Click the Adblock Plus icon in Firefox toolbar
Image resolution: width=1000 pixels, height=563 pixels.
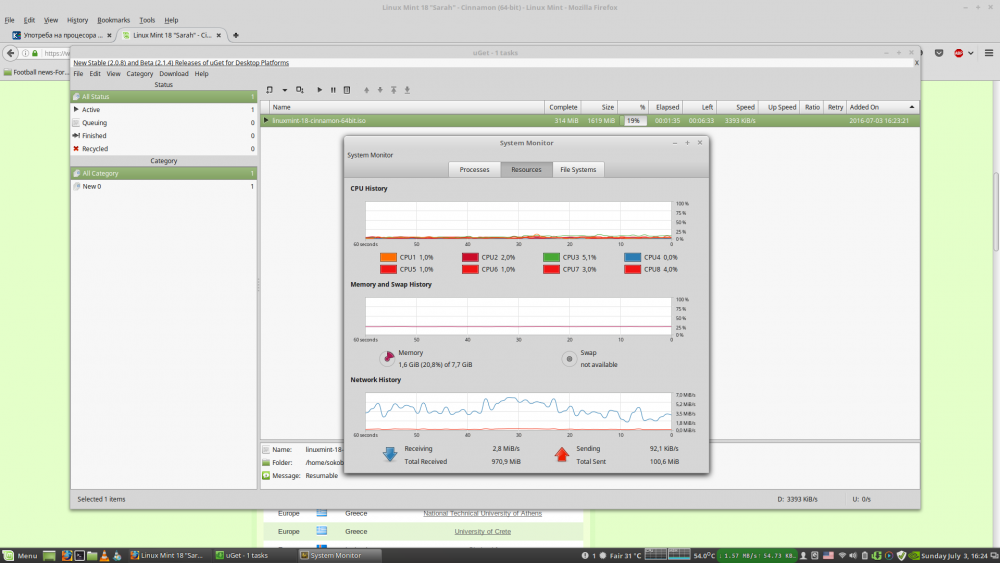[x=959, y=53]
